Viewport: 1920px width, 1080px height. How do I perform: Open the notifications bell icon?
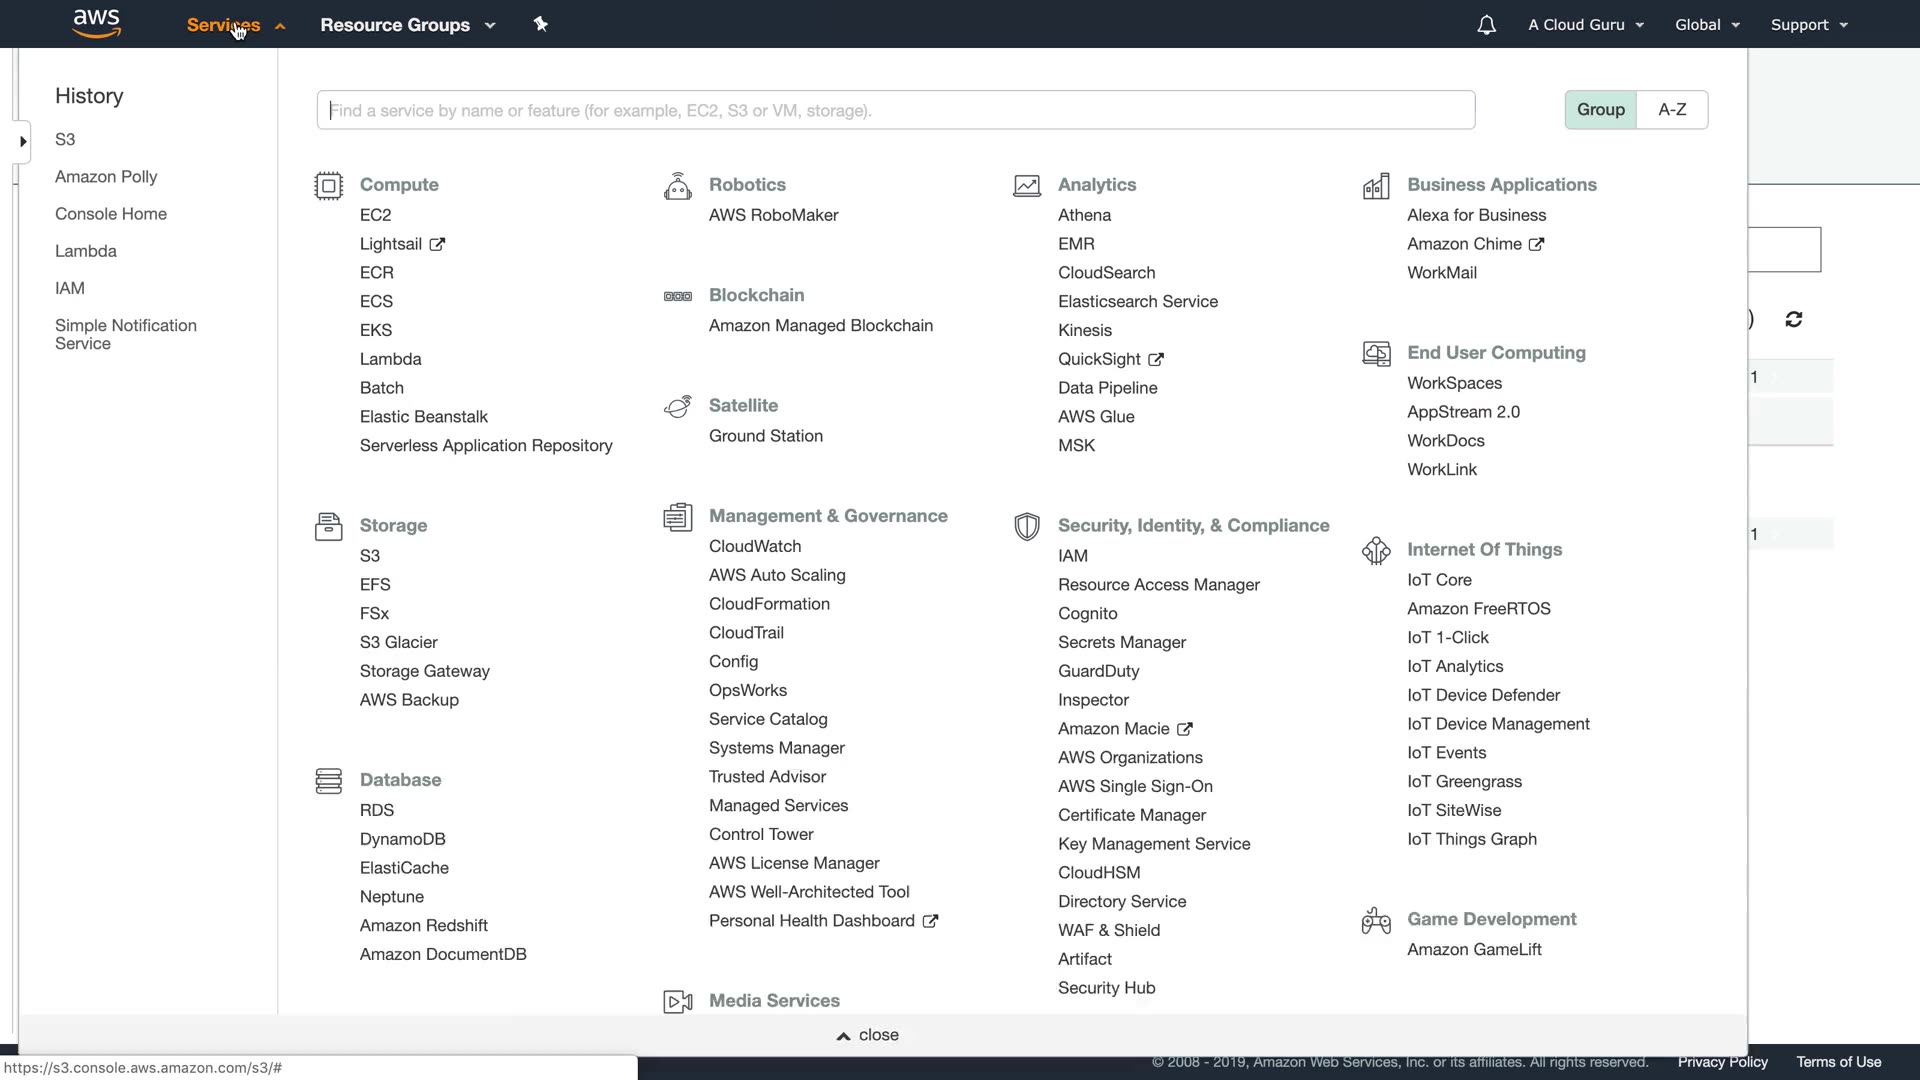point(1486,25)
